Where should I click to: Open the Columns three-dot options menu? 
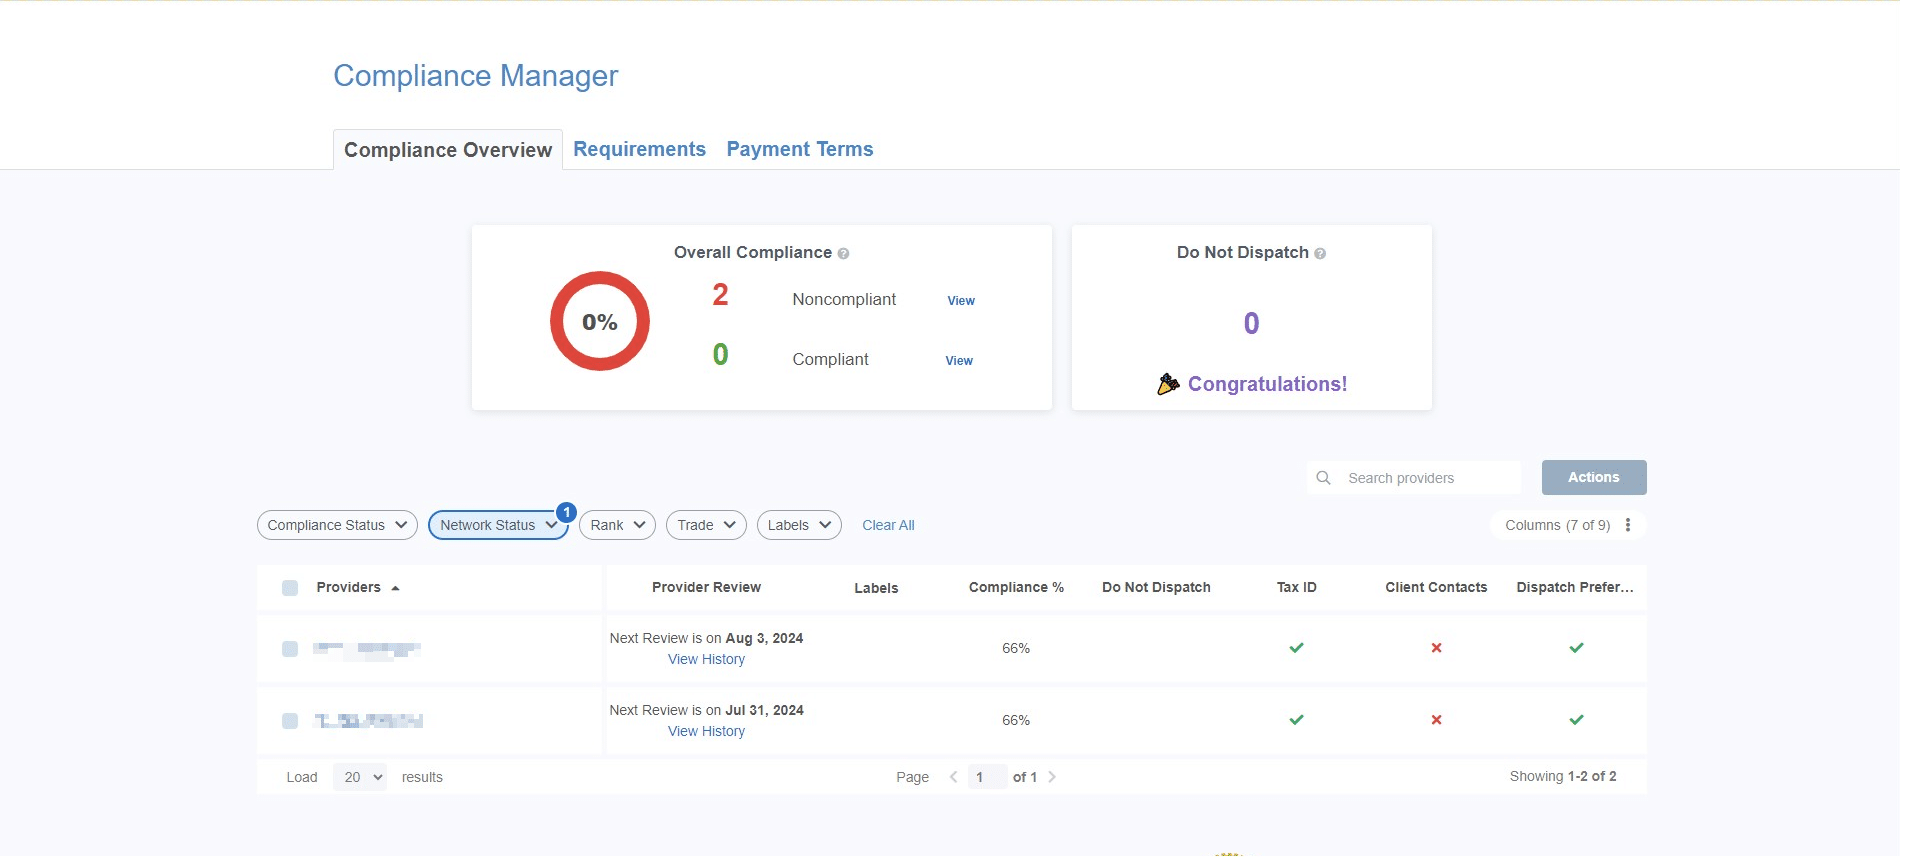[x=1628, y=525]
